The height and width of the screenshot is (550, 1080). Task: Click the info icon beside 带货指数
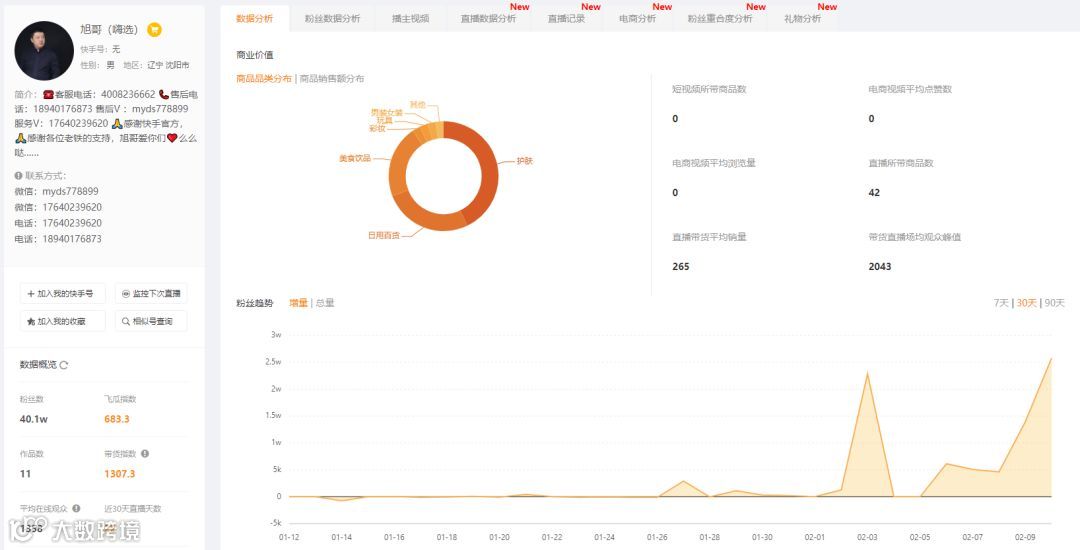(x=145, y=454)
